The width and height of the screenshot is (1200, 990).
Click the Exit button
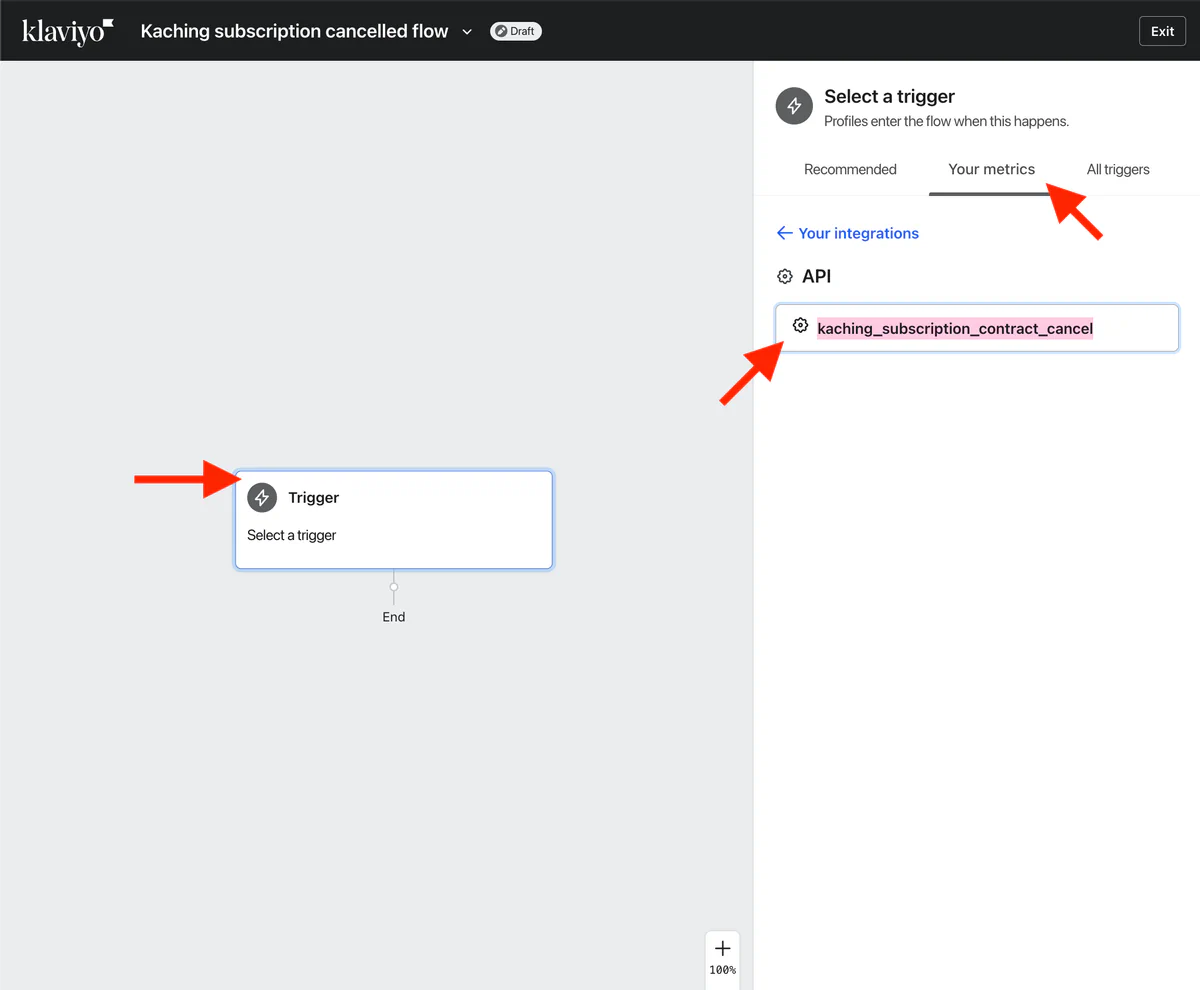click(1162, 31)
